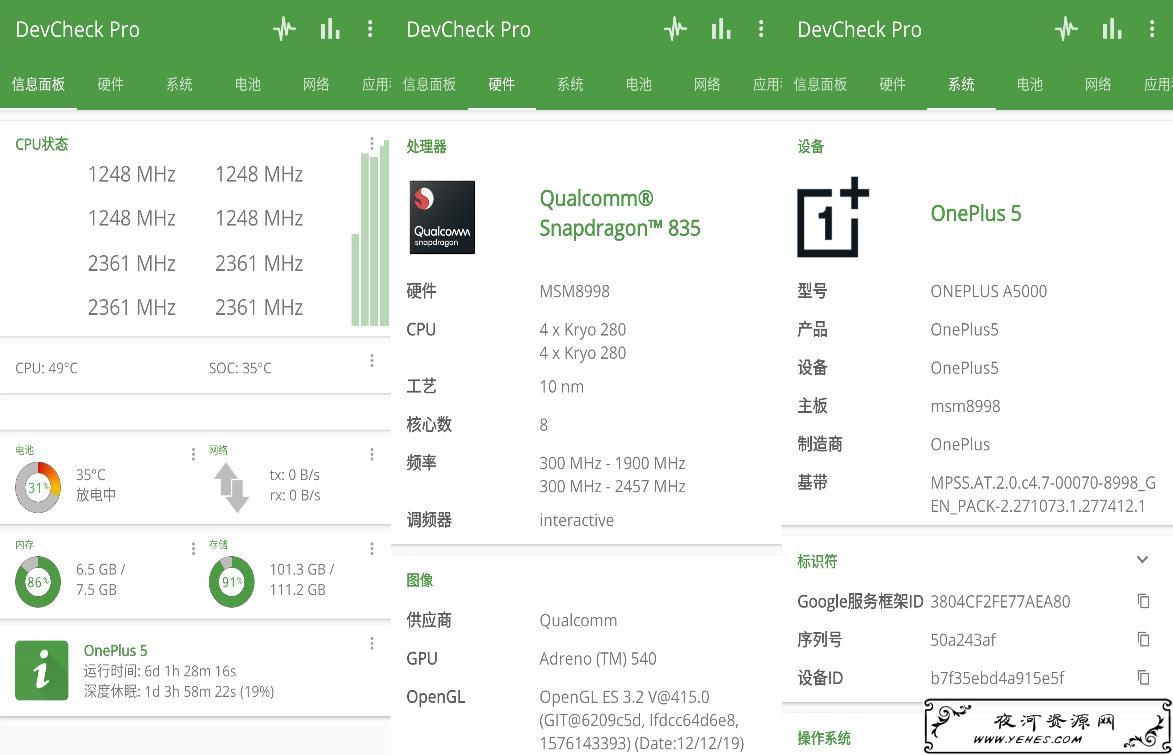Tap the ONEPLUS A5000 model value
Viewport: 1173px width, 755px height.
[x=989, y=291]
